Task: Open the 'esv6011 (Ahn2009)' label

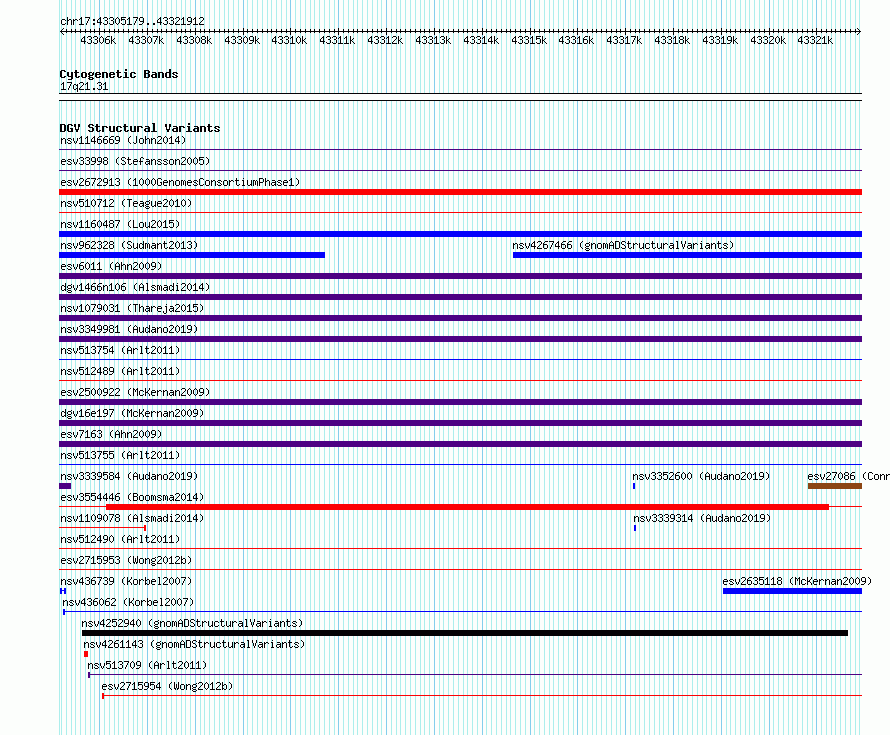Action: coord(111,266)
